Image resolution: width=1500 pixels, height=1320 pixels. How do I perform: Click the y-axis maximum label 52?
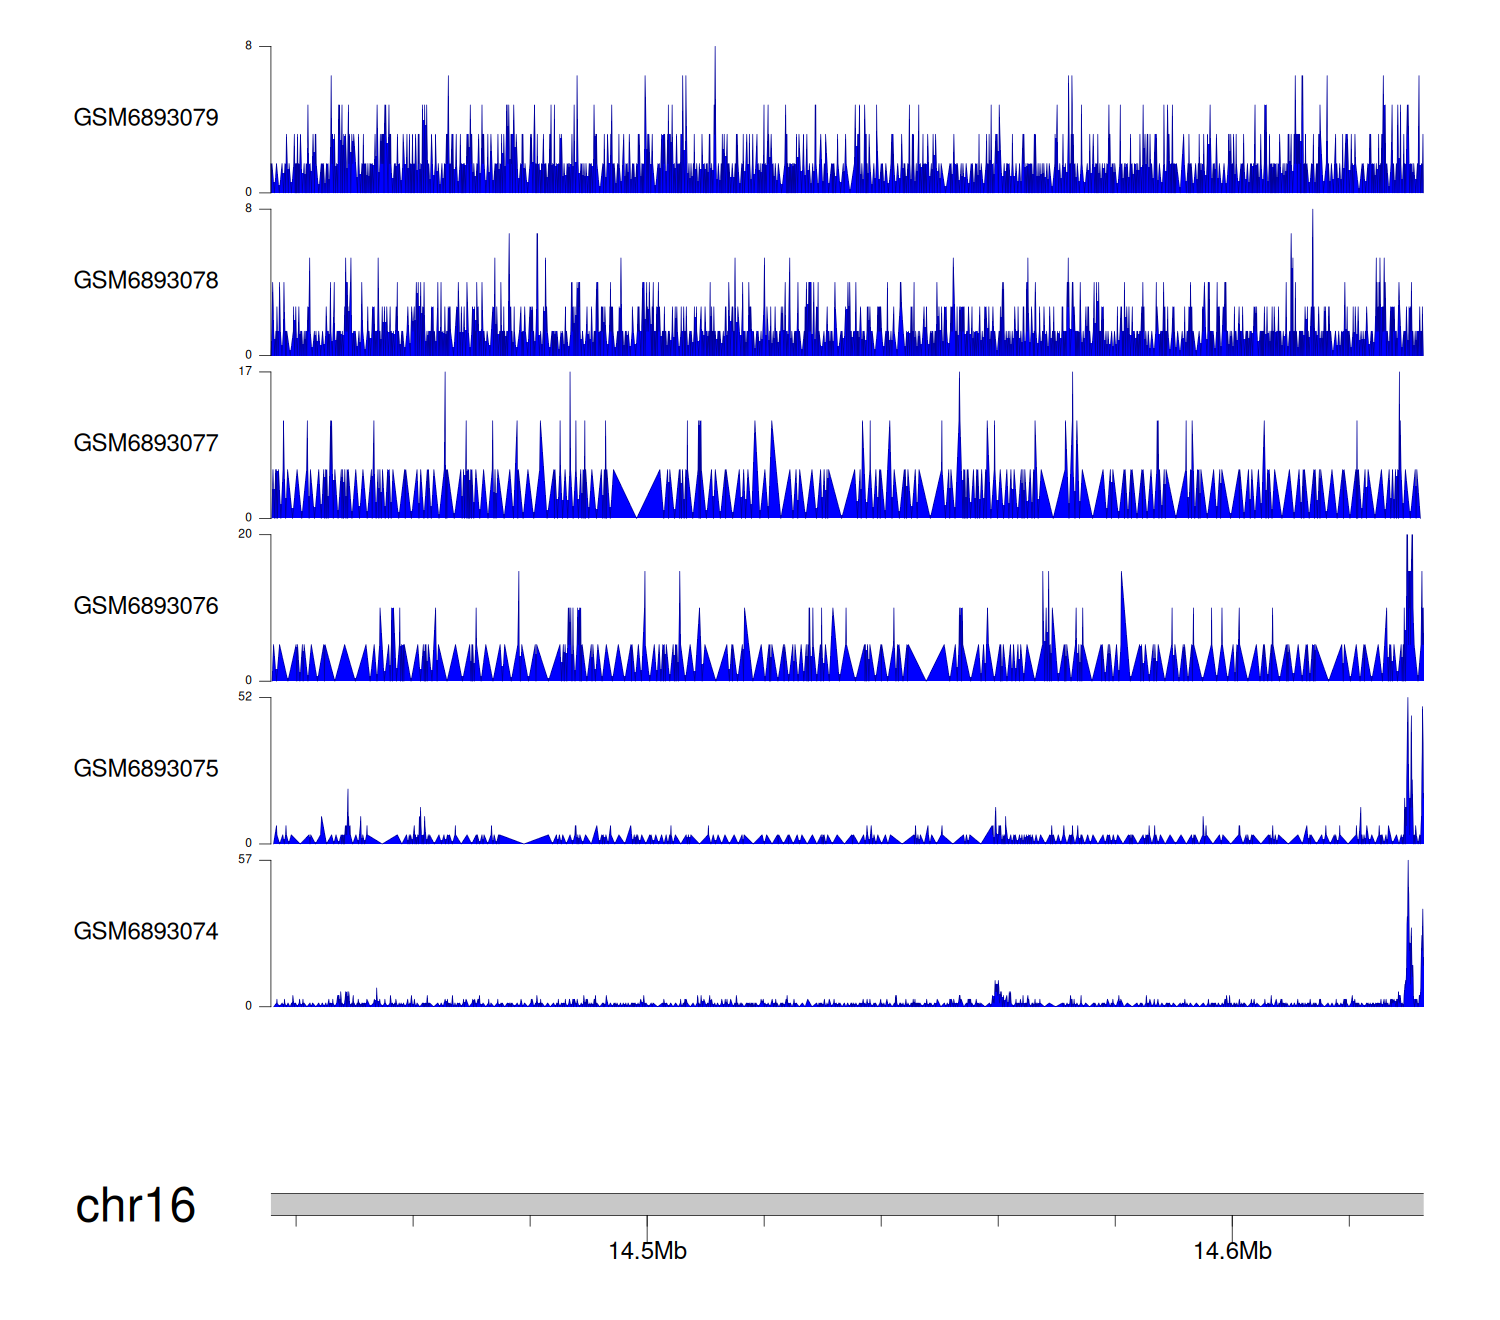tap(245, 697)
